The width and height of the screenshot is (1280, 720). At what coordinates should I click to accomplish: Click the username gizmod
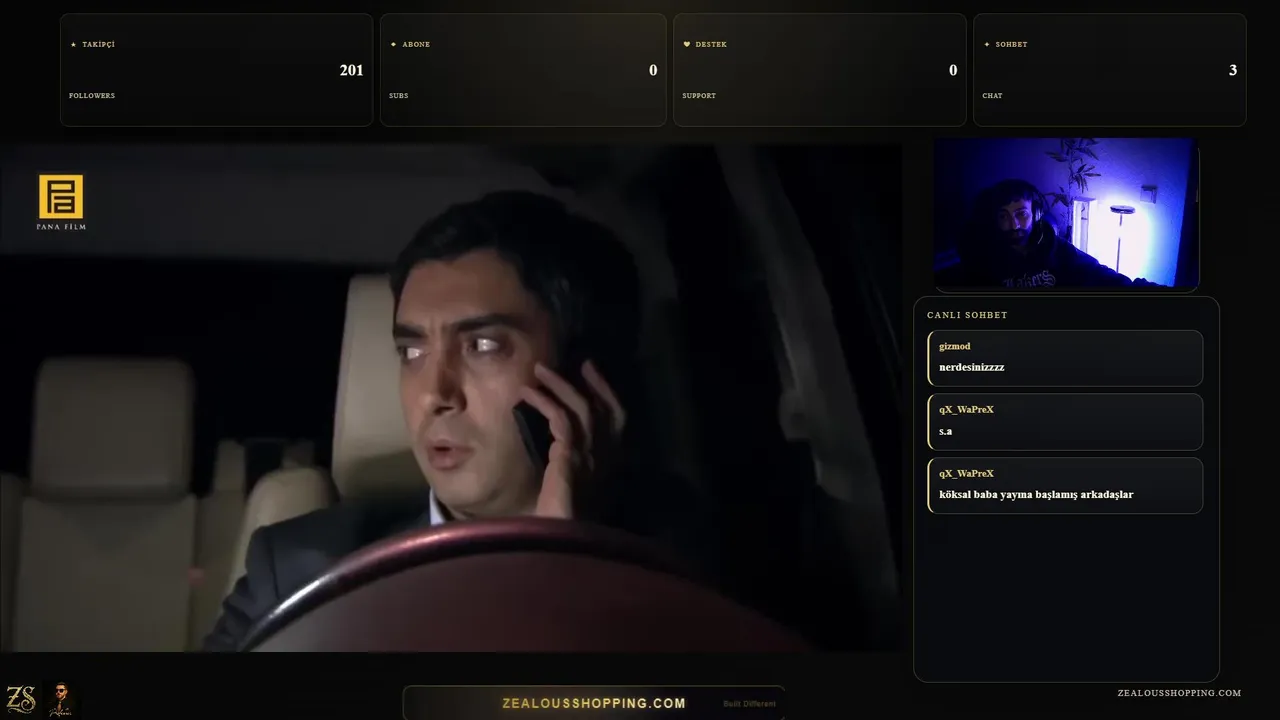tap(955, 346)
